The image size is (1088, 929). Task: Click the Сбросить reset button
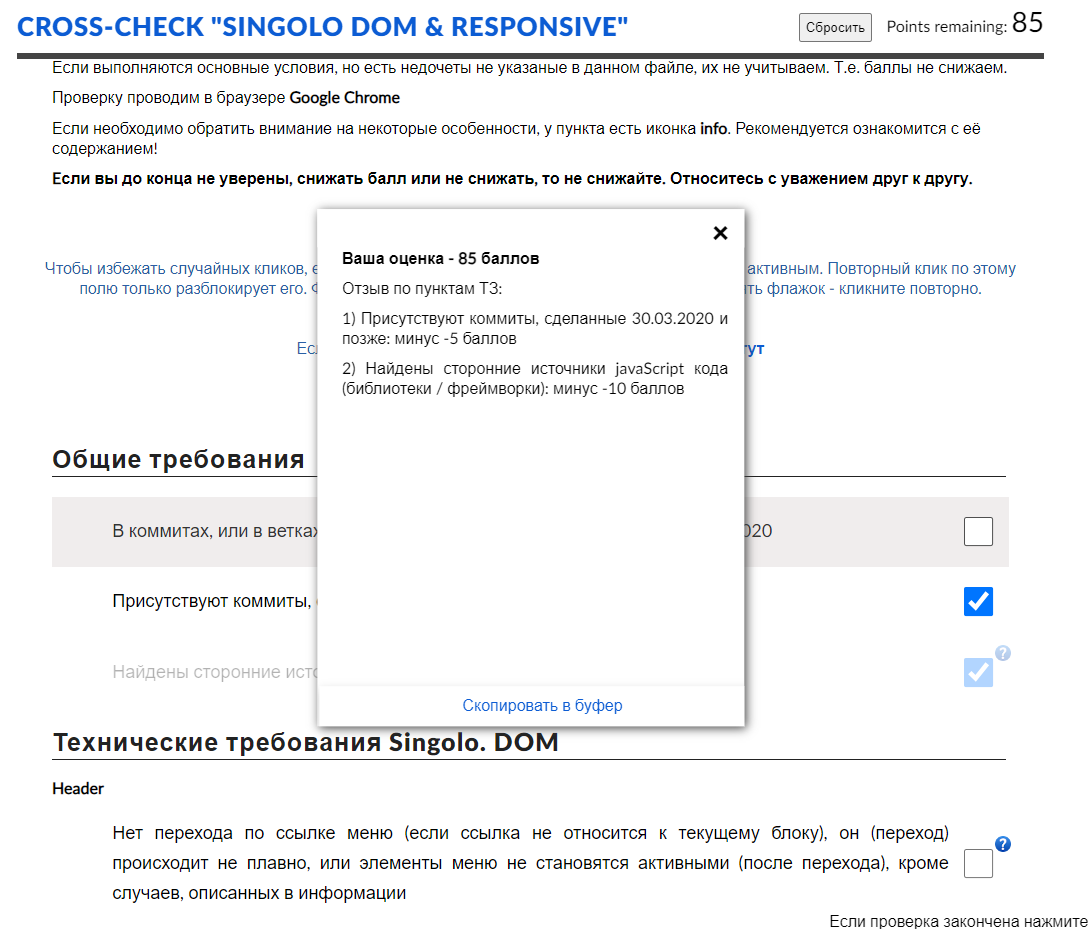point(835,28)
